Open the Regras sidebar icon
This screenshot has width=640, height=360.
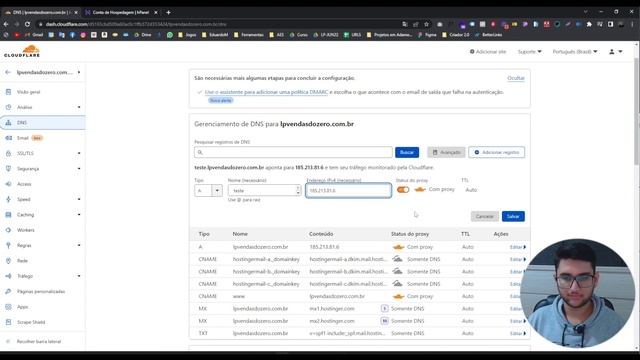pyautogui.click(x=9, y=245)
